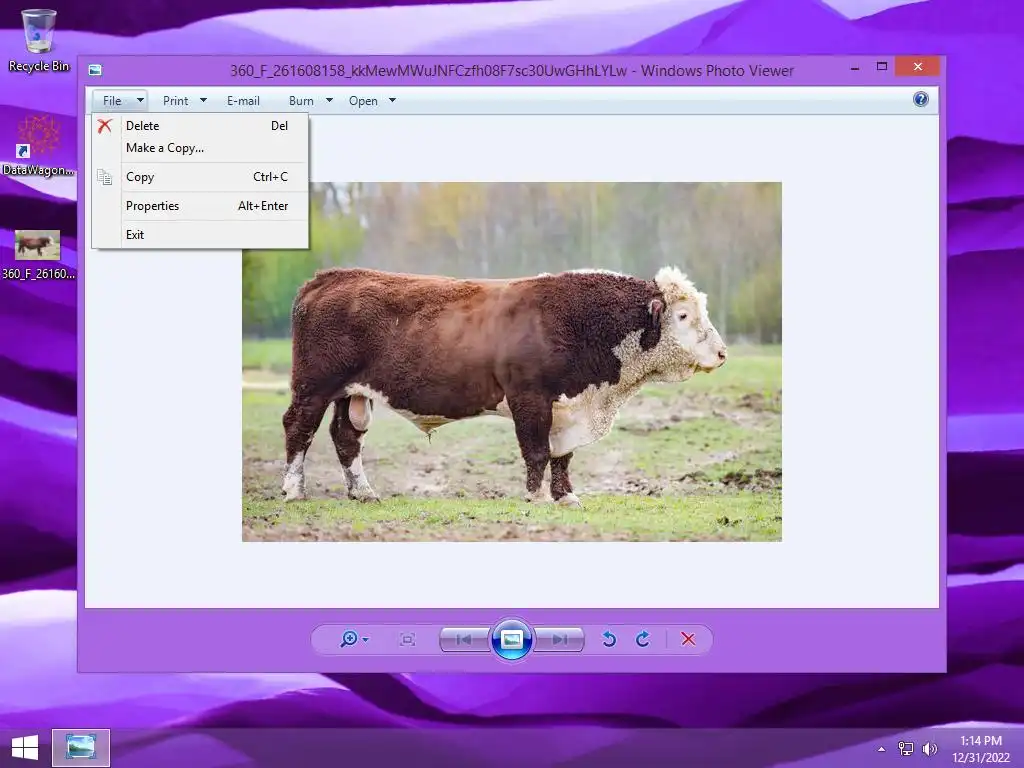The width and height of the screenshot is (1024, 768).
Task: Click the E-mail toolbar button
Action: pyautogui.click(x=243, y=101)
